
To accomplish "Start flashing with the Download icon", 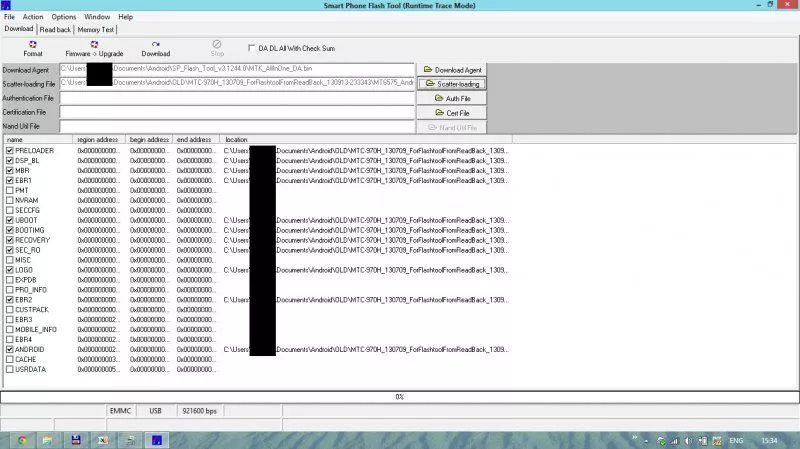I will [155, 47].
